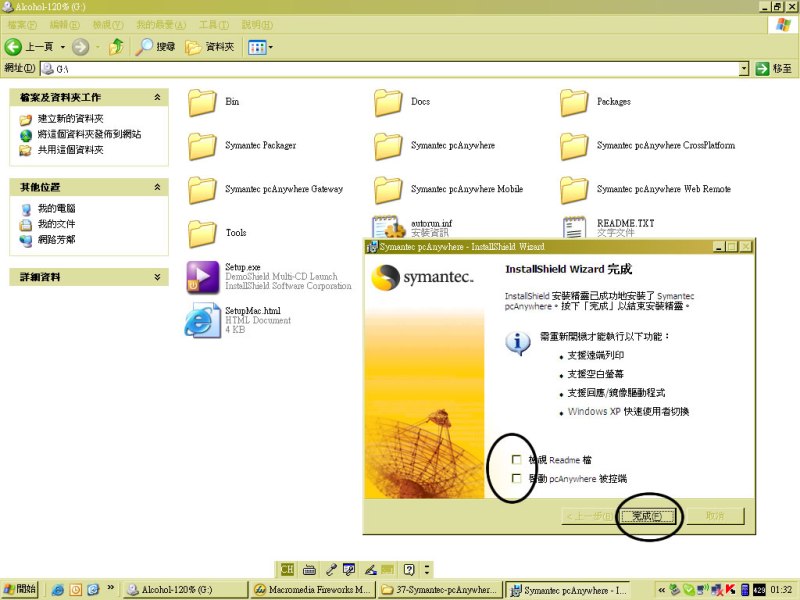
Task: Select Symantec pcAnywhere Mobile folder icon
Action: tap(388, 190)
